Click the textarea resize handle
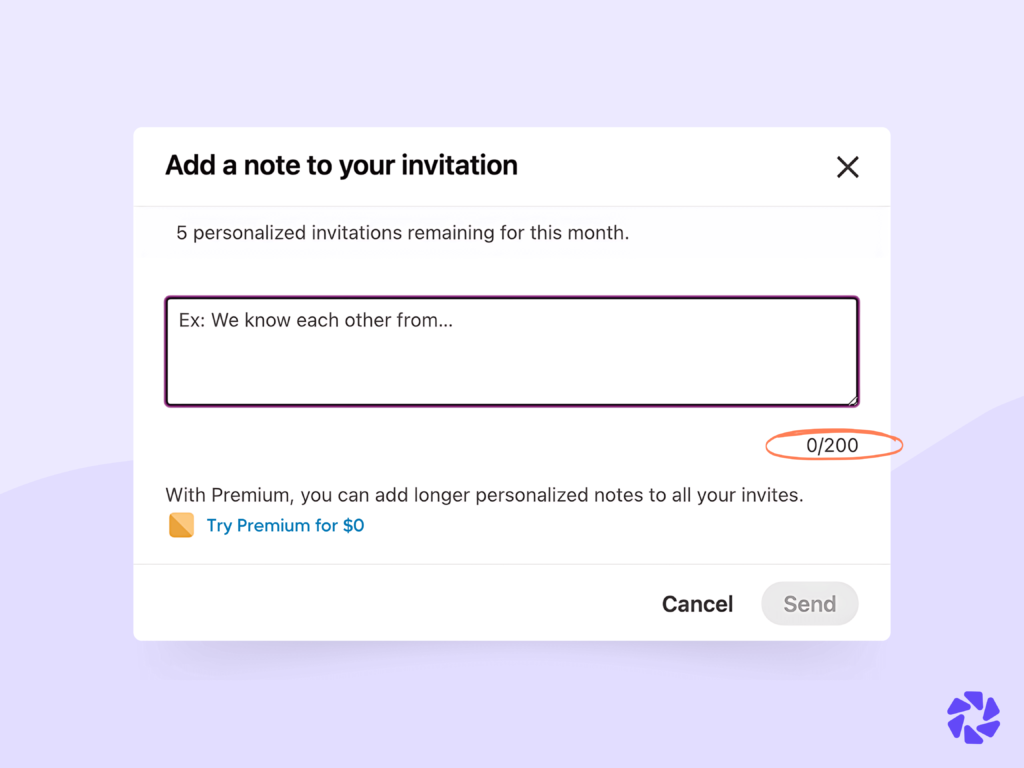This screenshot has width=1024, height=768. click(x=851, y=398)
